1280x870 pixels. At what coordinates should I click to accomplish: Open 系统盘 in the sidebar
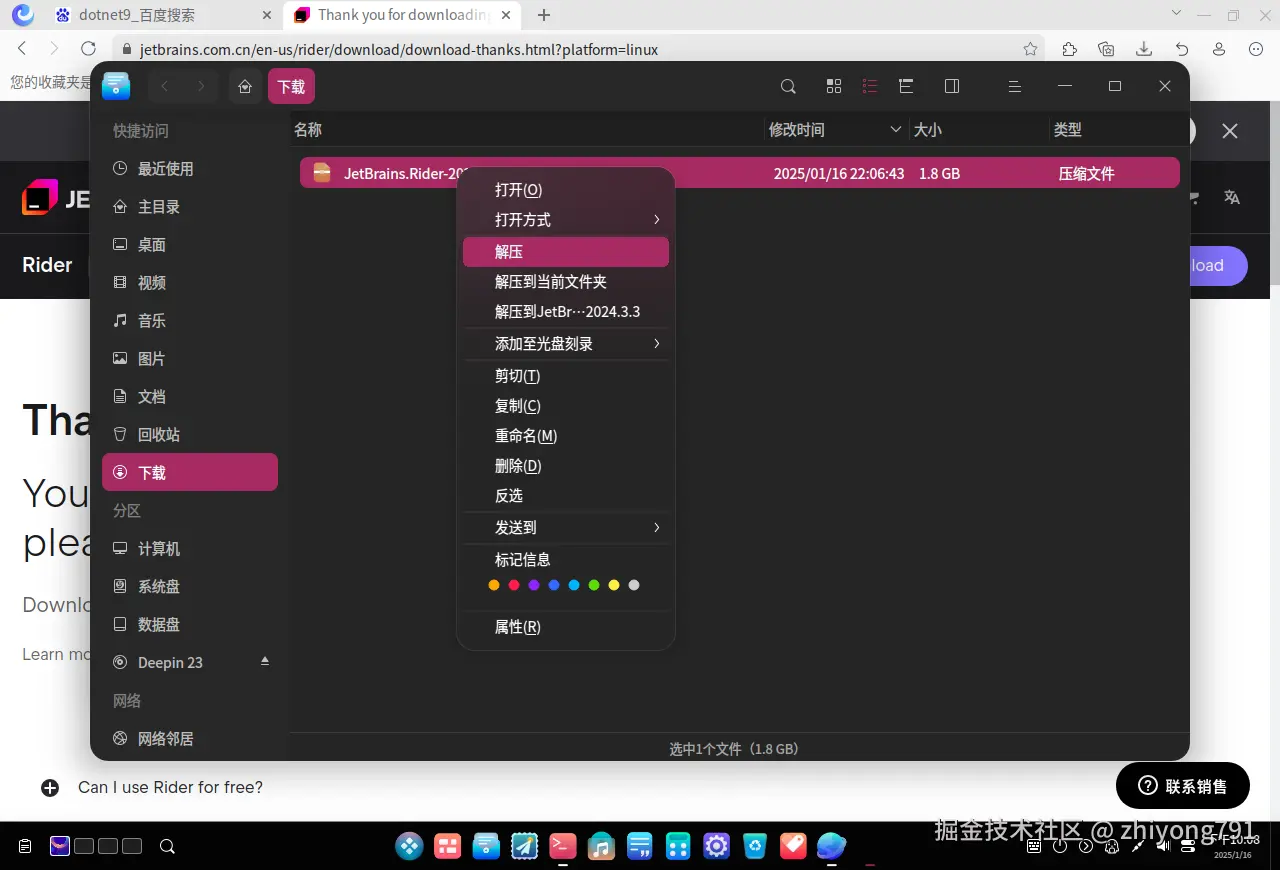[x=190, y=587]
